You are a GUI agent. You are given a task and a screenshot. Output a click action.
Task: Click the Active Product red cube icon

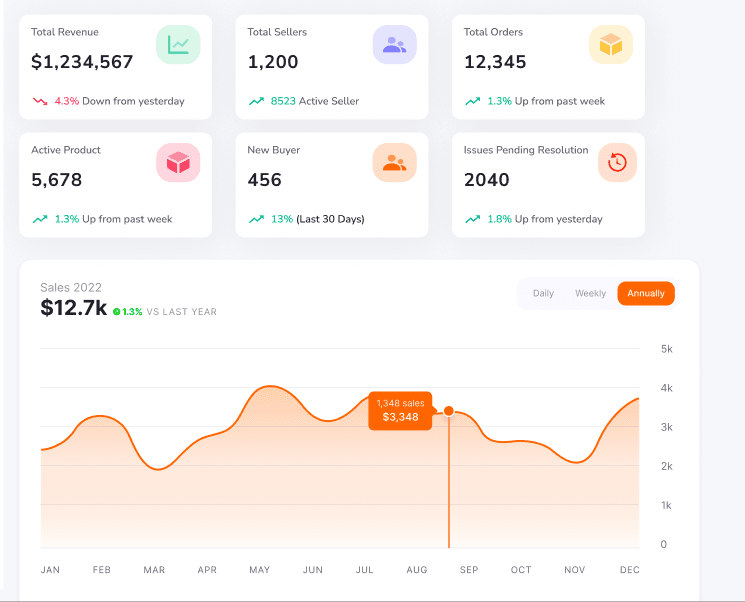tap(178, 162)
